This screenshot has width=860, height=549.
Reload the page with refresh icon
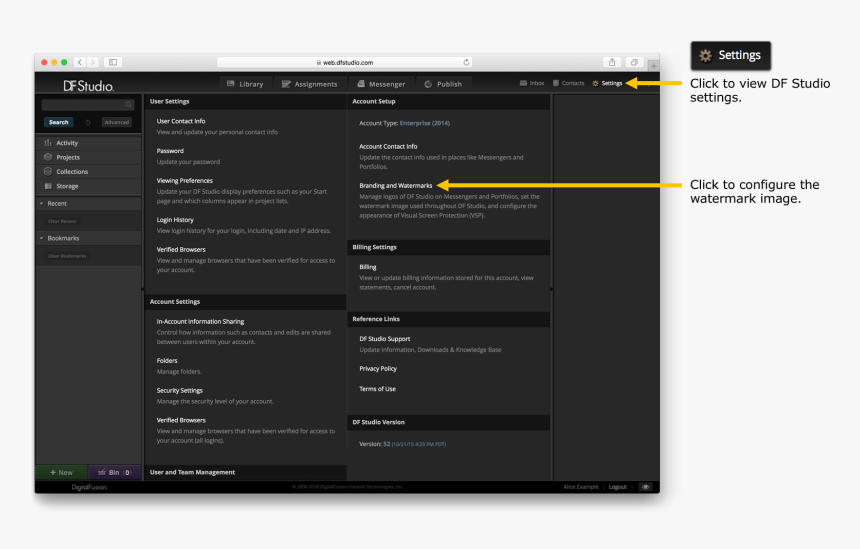(466, 63)
